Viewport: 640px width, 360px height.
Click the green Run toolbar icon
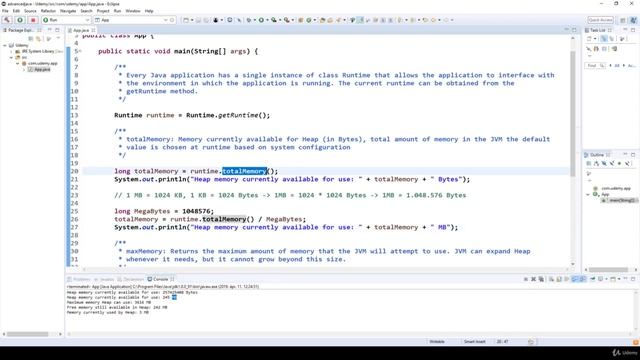coord(261,20)
